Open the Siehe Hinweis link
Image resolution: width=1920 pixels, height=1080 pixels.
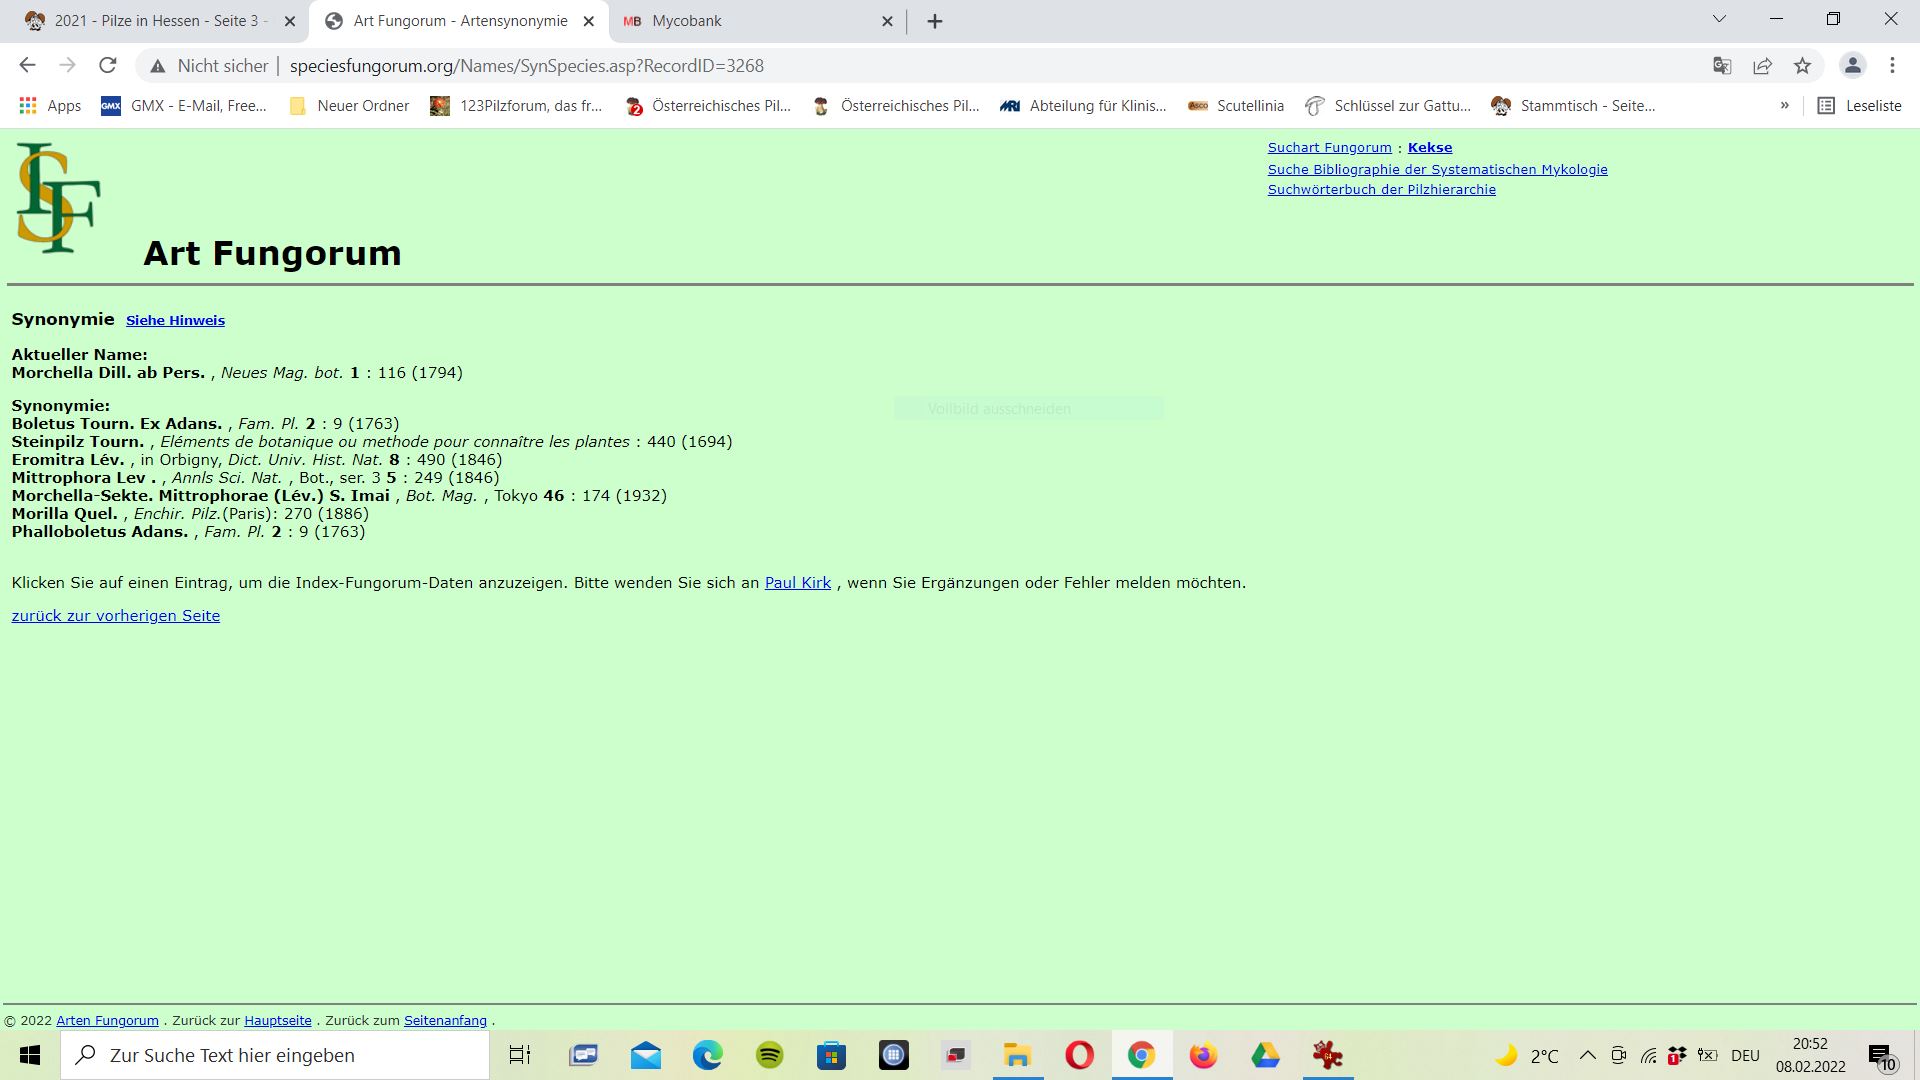[x=175, y=320]
